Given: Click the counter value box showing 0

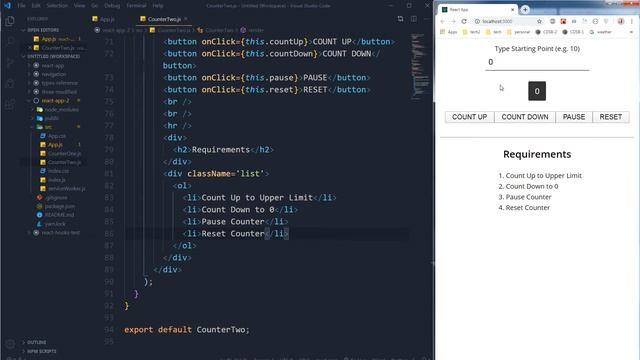Looking at the screenshot, I should coord(537,91).
